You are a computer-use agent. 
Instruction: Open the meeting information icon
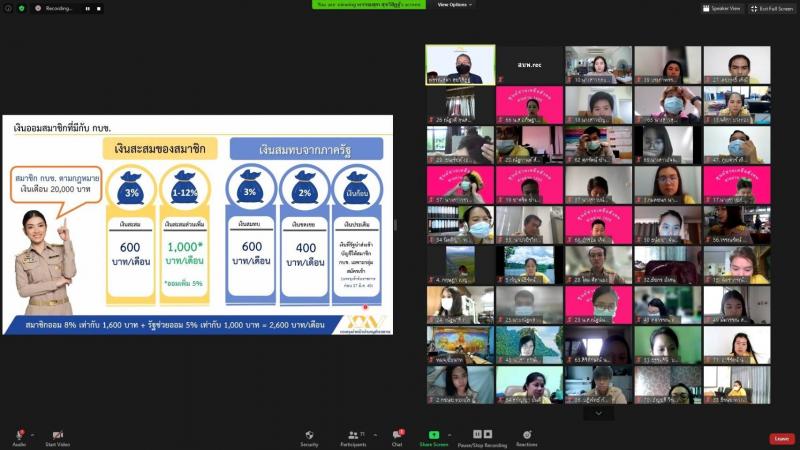pyautogui.click(x=8, y=8)
